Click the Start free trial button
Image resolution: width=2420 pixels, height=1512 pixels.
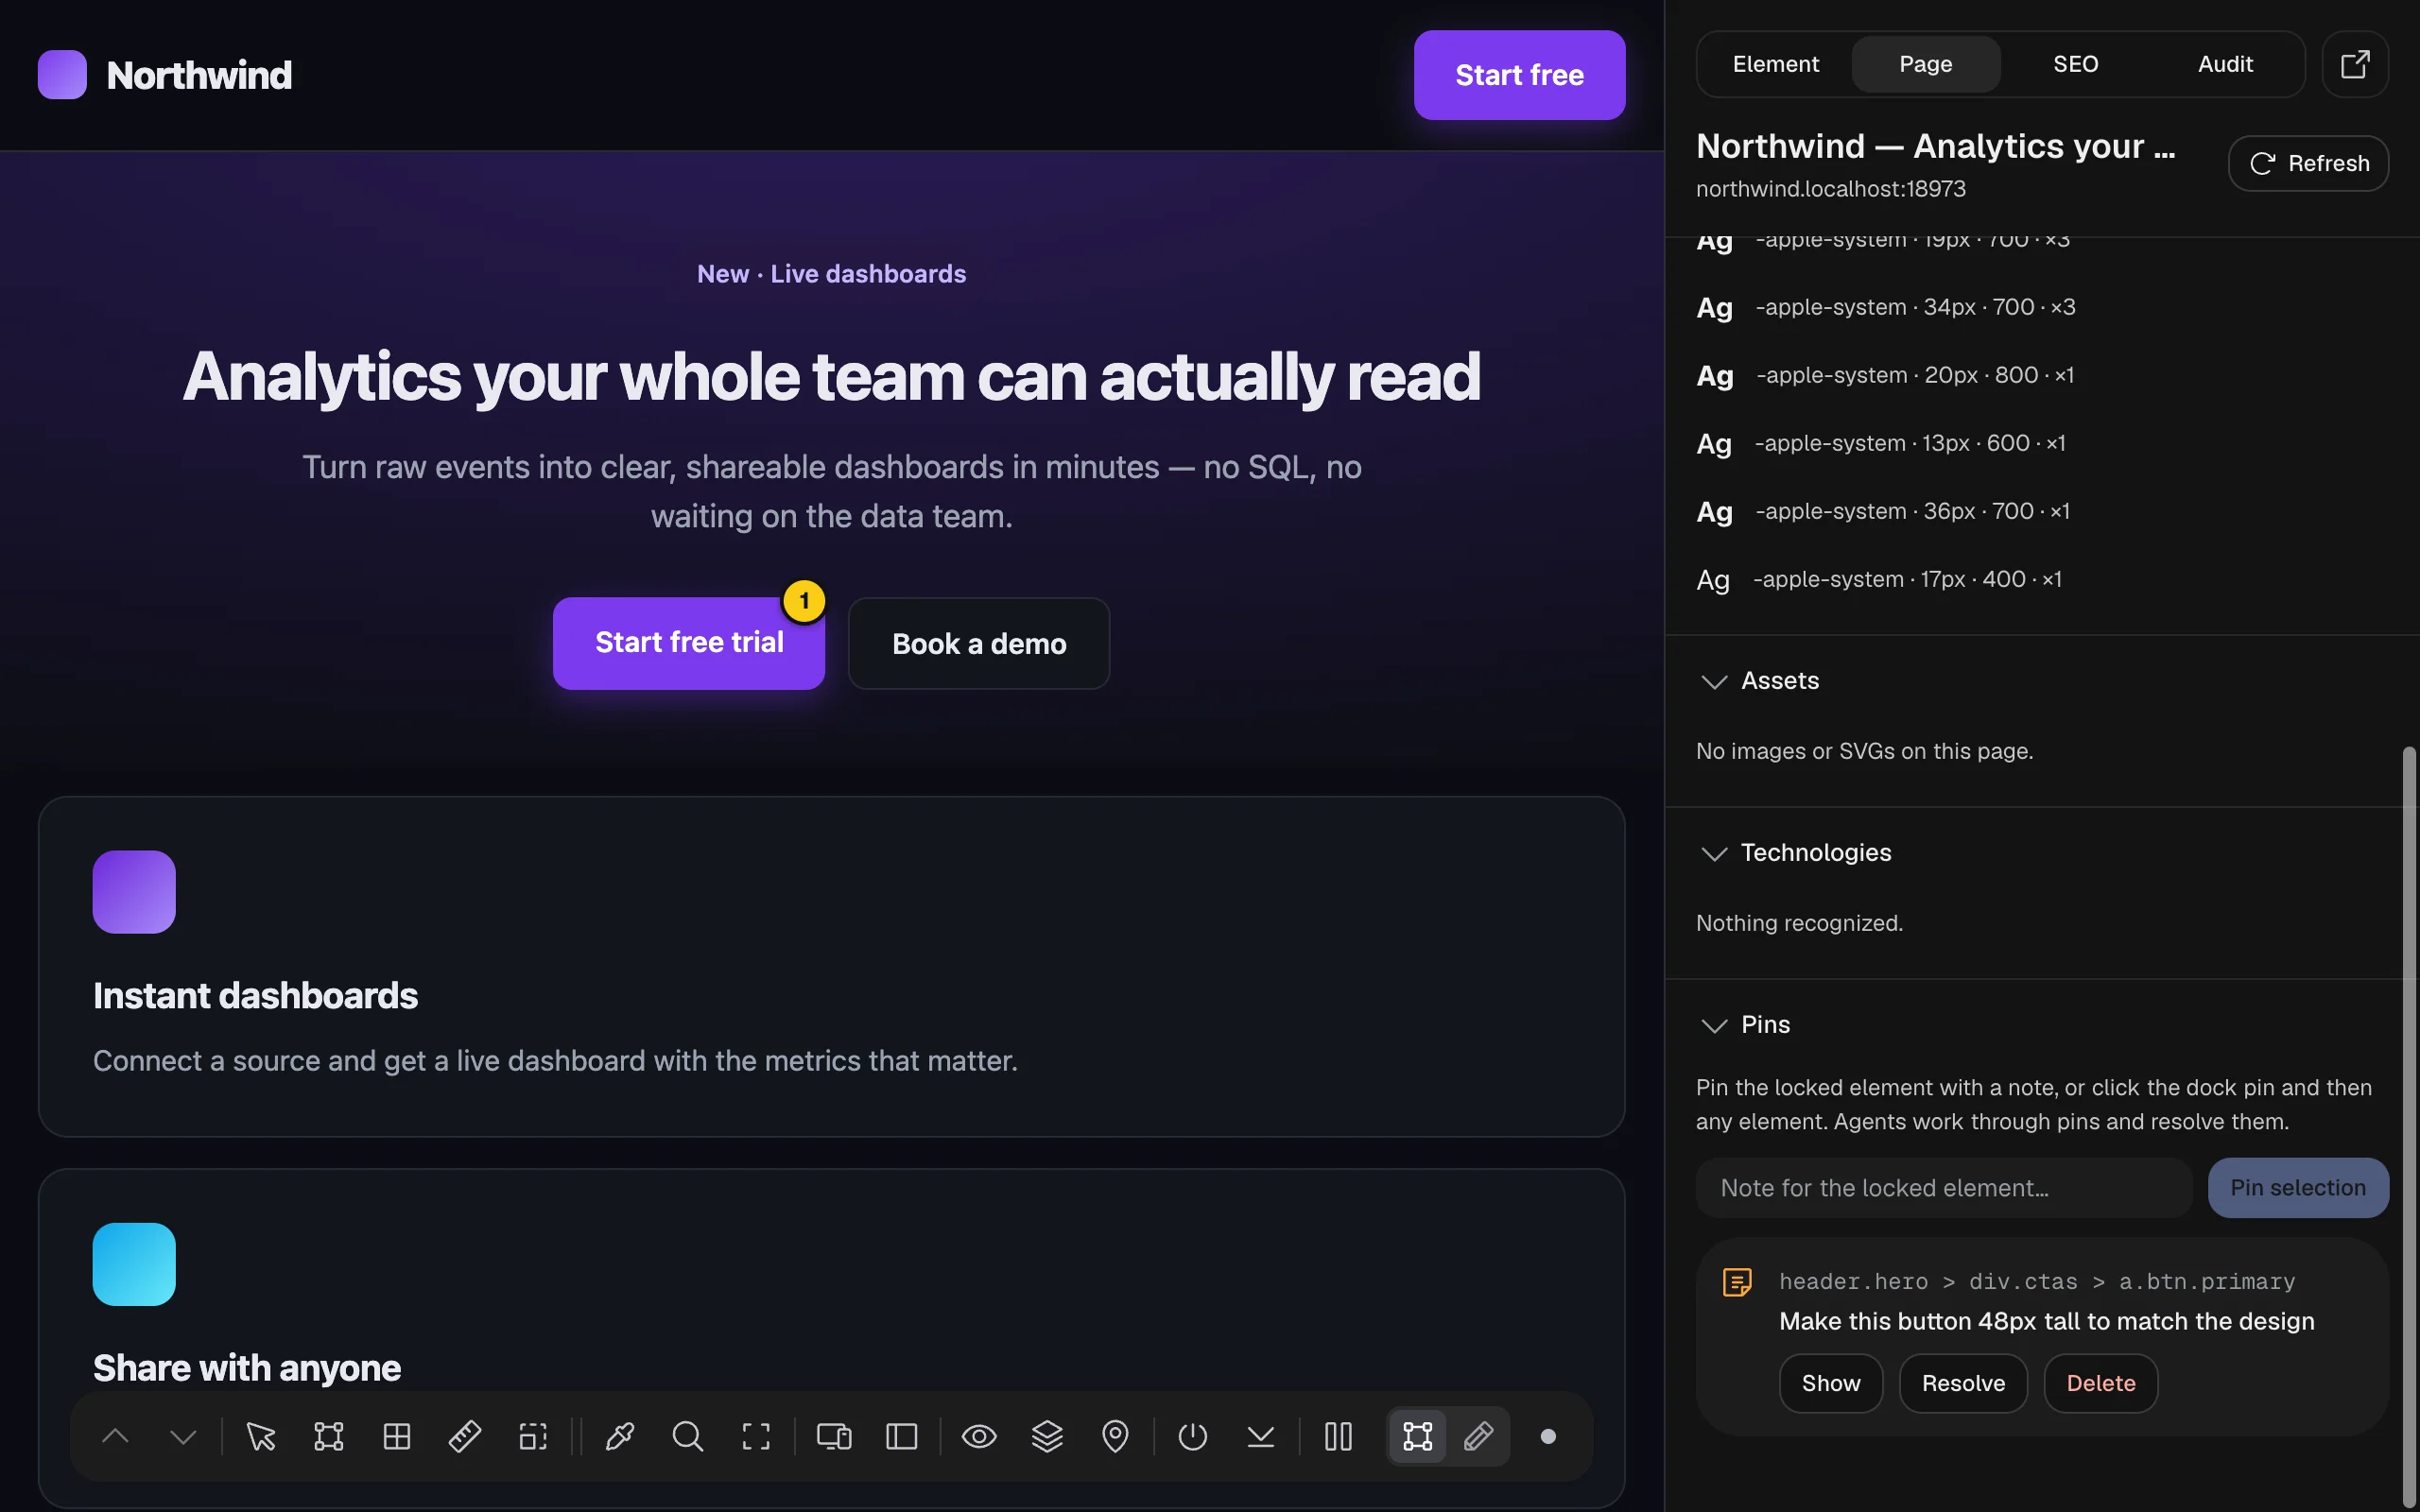point(689,643)
